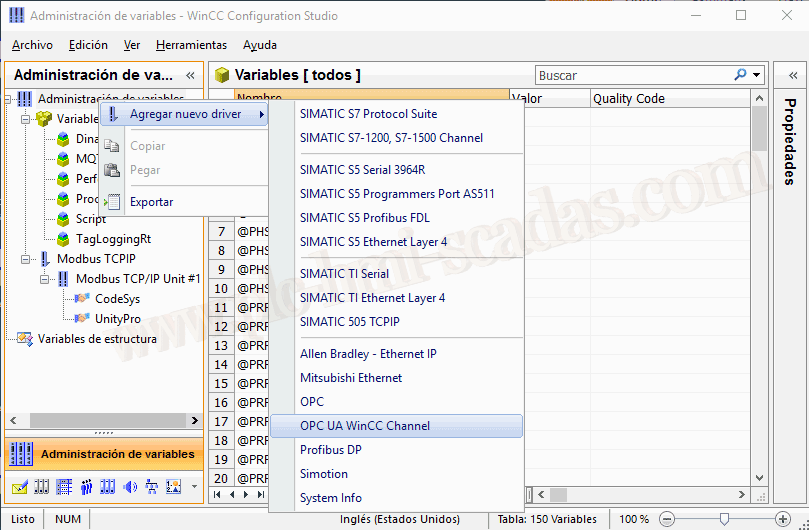Click the zoom in plus button
This screenshot has height=530, width=809.
783,519
